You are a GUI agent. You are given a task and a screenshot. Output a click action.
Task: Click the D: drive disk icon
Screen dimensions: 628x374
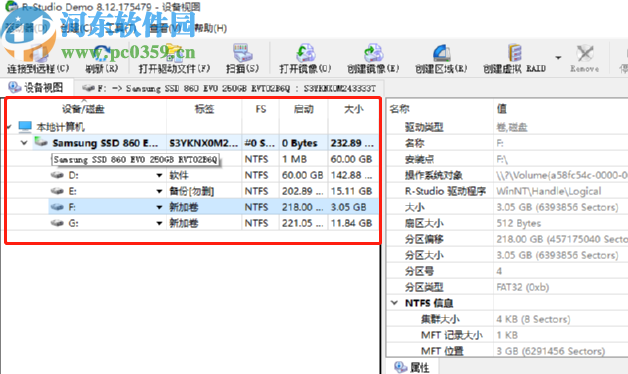click(57, 175)
